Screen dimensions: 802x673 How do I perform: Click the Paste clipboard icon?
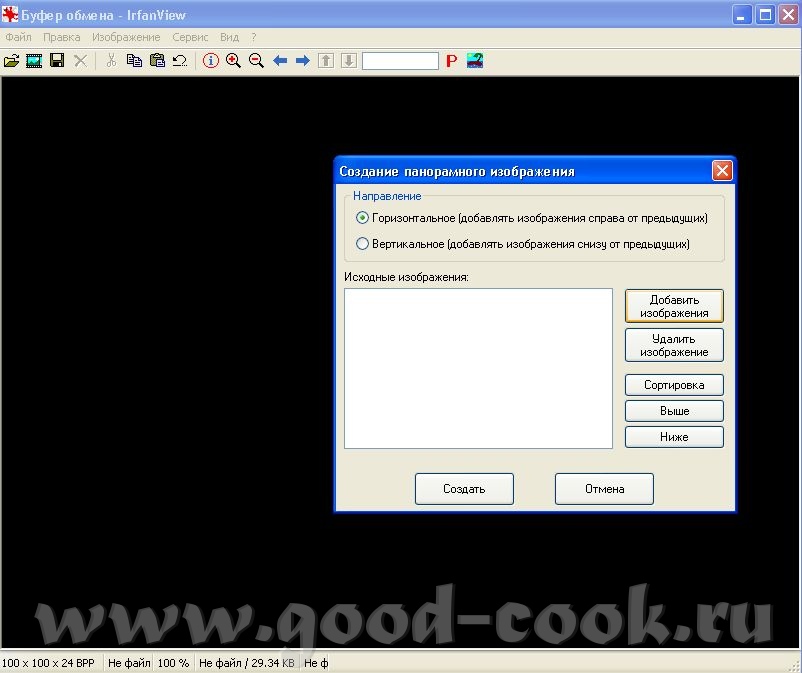click(x=157, y=61)
